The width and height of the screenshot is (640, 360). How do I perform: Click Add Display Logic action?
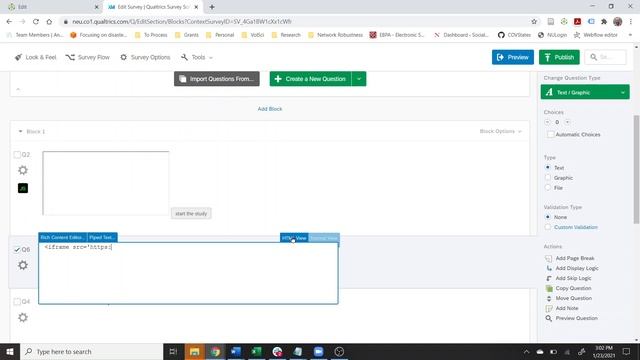coord(572,268)
